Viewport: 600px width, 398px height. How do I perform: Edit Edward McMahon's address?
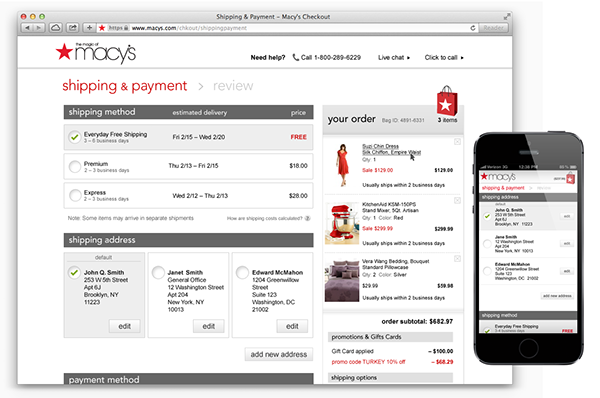[292, 326]
